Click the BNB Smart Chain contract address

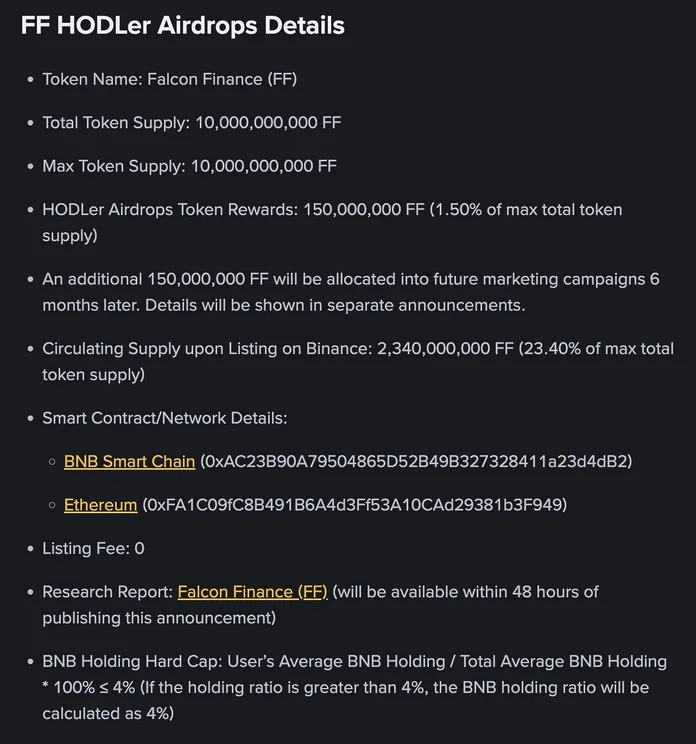pos(416,462)
